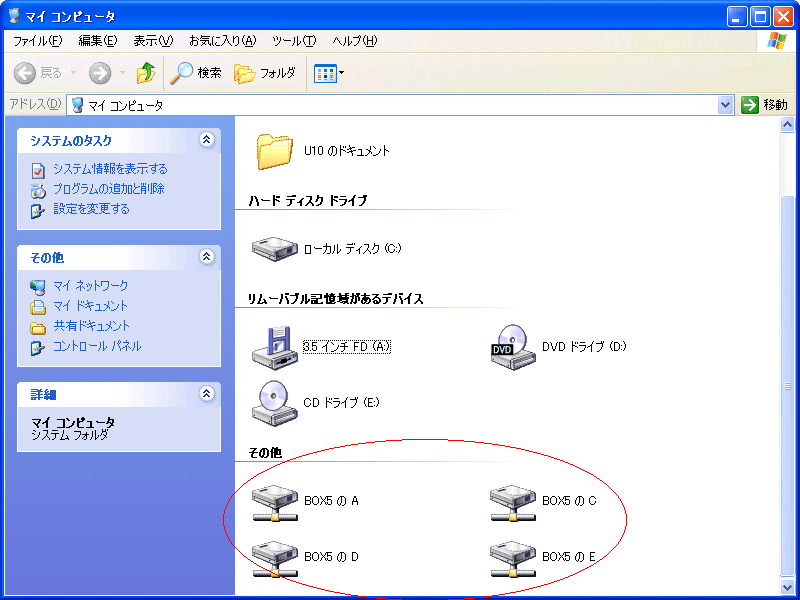Viewport: 800px width, 600px height.
Task: Select the 3.5 インチ FD (A:) floppy icon
Action: point(274,348)
